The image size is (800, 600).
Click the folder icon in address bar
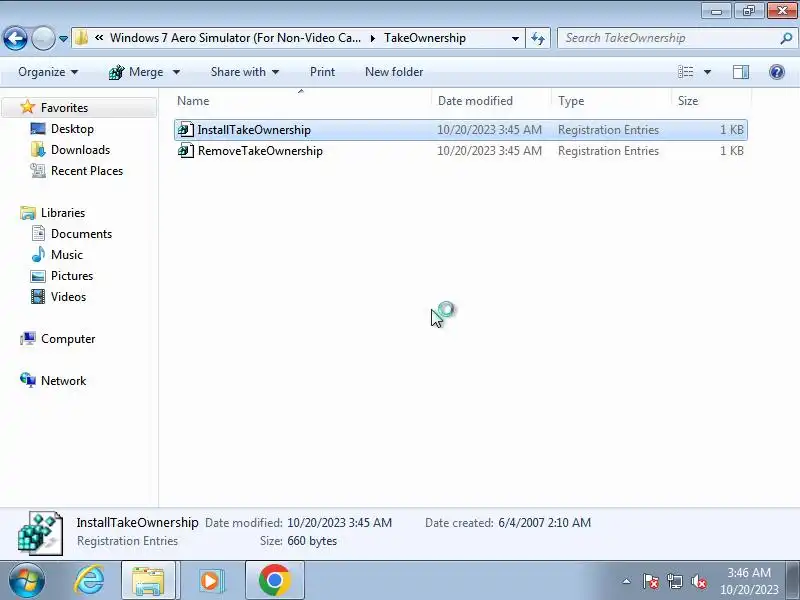[81, 38]
